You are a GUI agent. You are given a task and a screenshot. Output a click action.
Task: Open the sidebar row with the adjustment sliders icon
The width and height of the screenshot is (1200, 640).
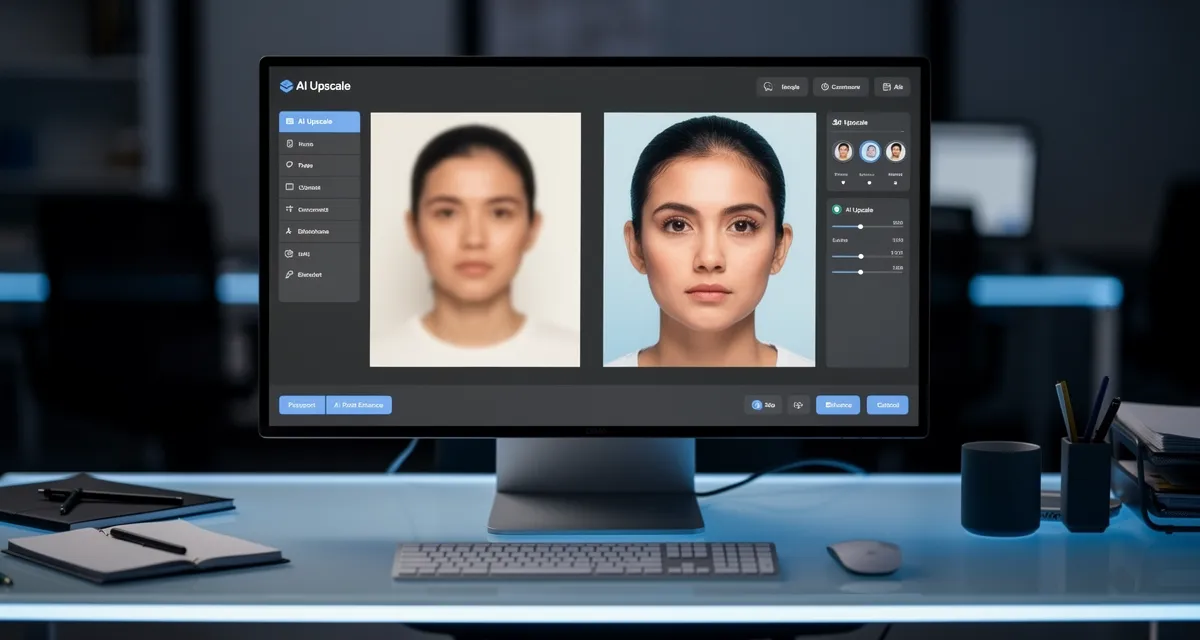[319, 210]
